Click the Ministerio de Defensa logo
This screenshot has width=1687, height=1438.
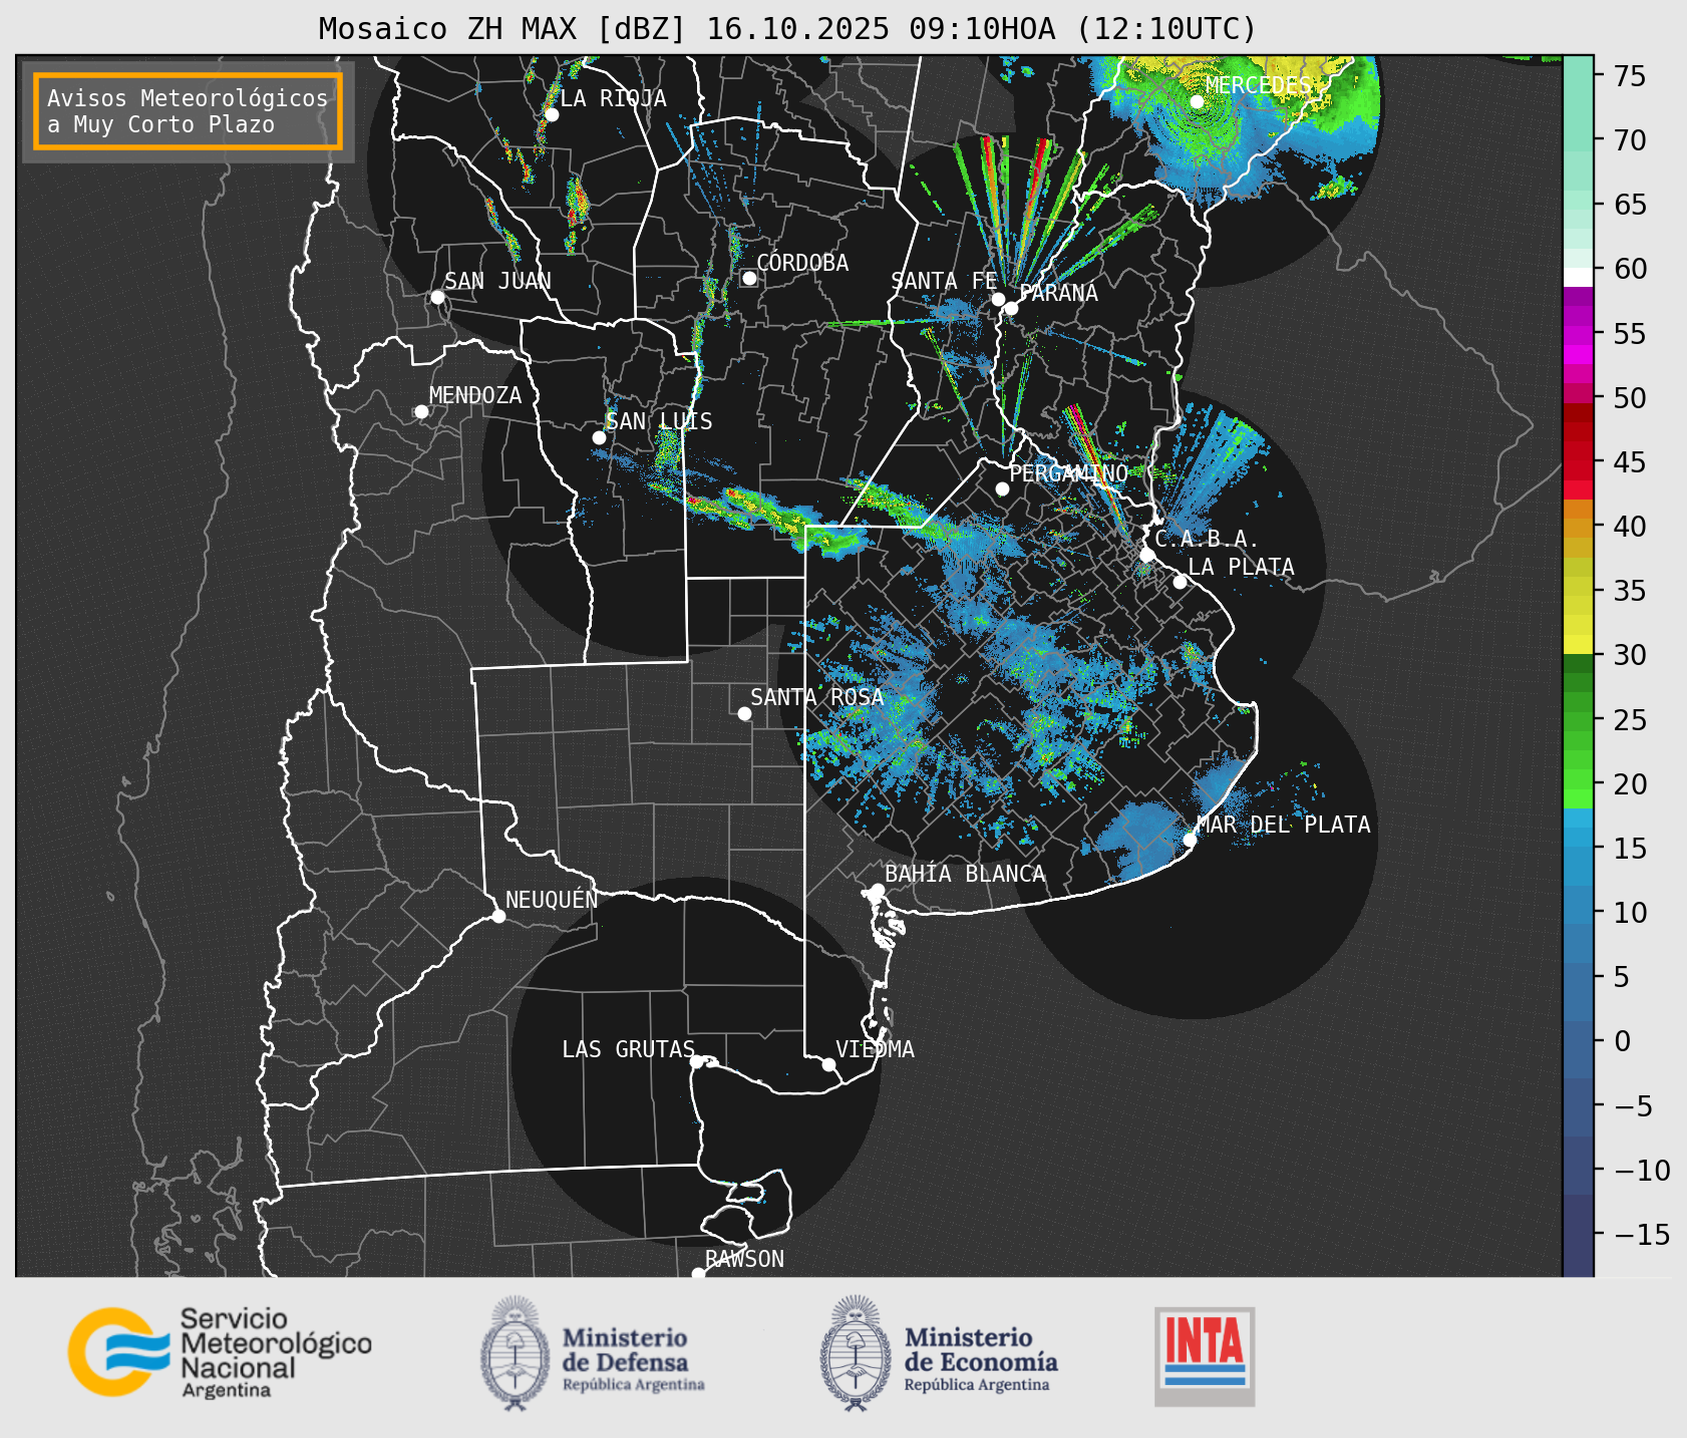pos(593,1353)
